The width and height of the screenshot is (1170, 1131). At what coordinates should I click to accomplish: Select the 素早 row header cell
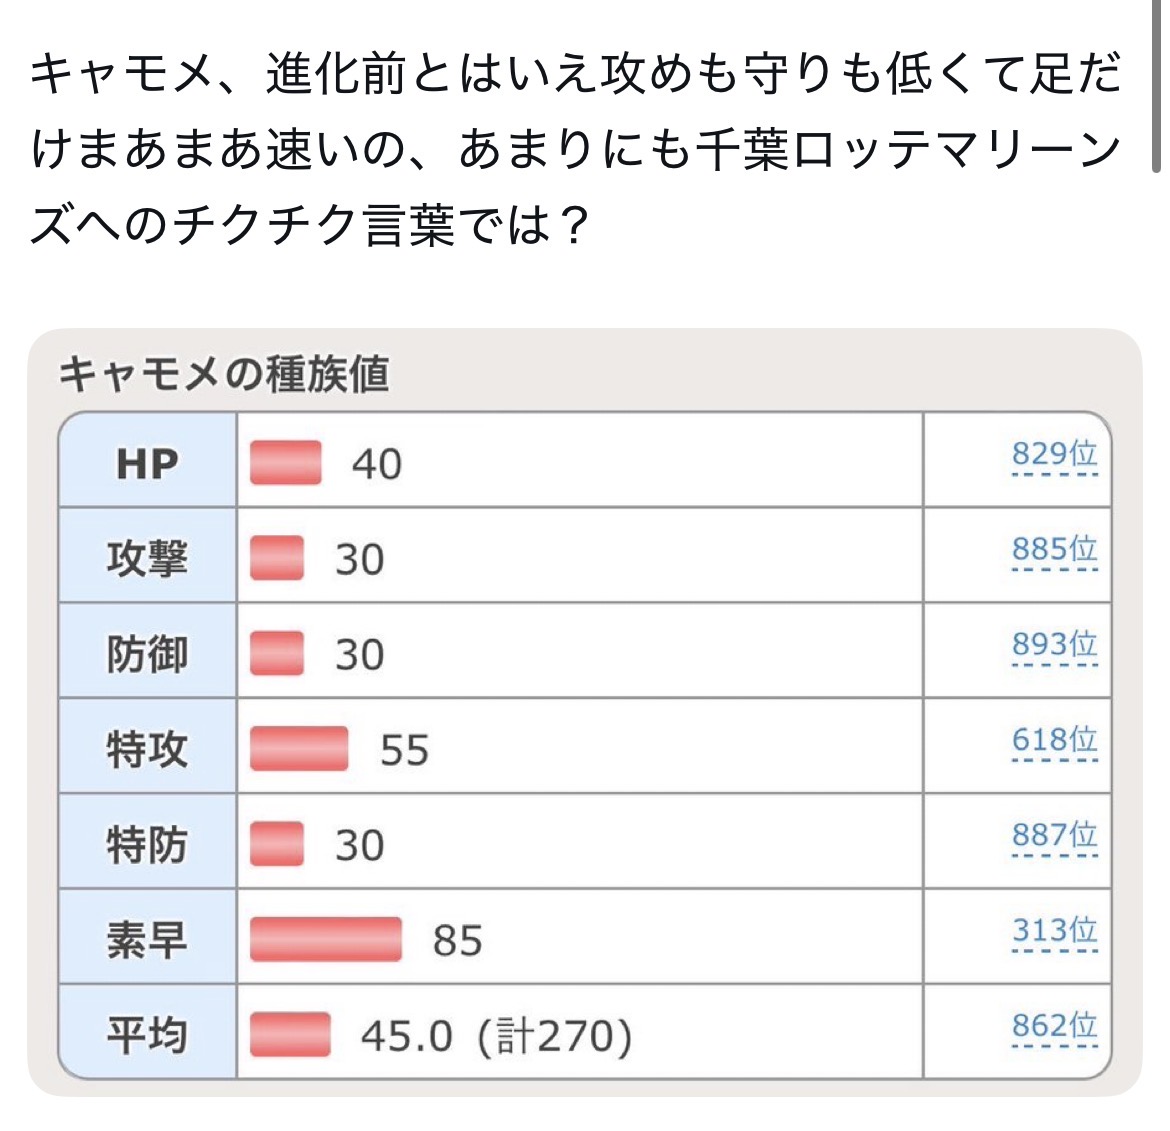click(148, 940)
